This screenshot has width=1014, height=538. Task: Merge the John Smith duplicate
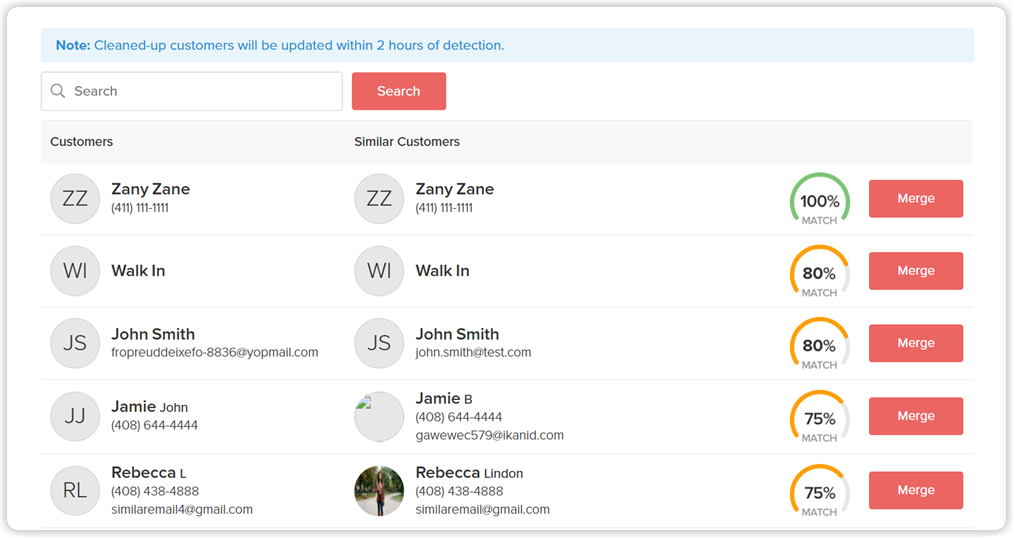(916, 343)
